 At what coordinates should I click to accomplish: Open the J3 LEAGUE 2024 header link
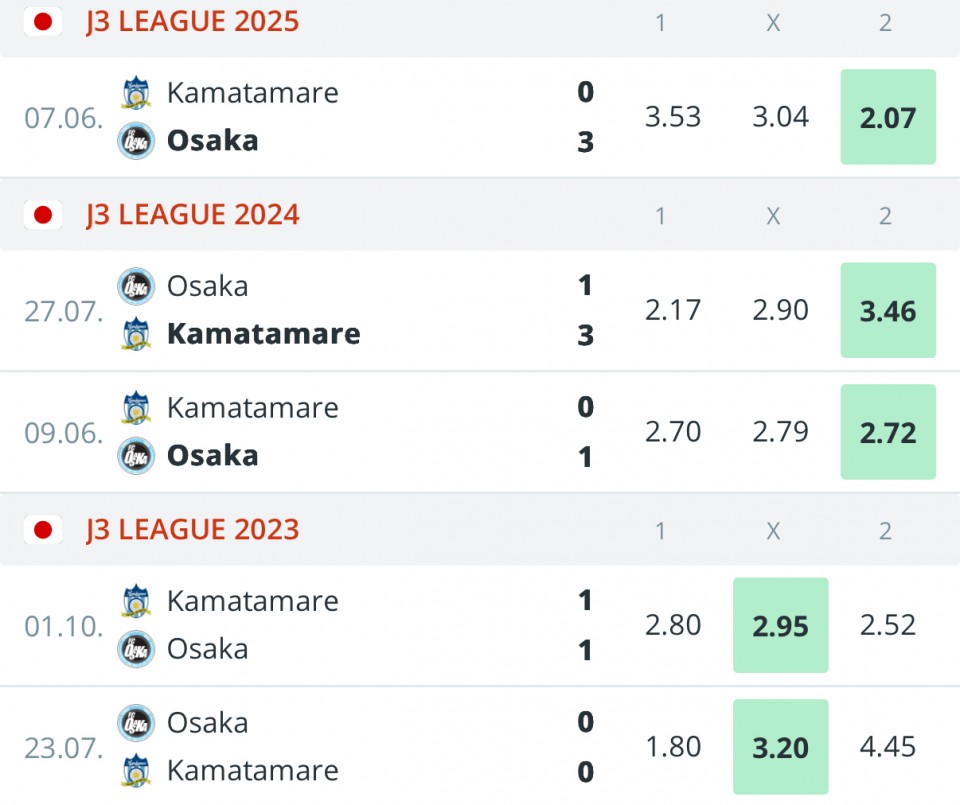(x=192, y=215)
